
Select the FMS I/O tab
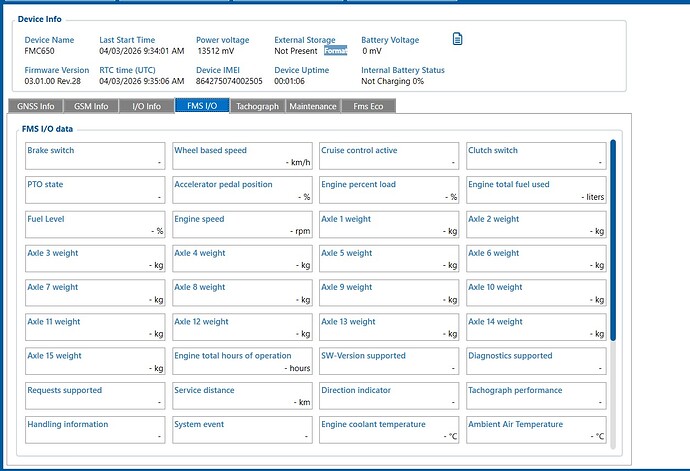click(201, 106)
